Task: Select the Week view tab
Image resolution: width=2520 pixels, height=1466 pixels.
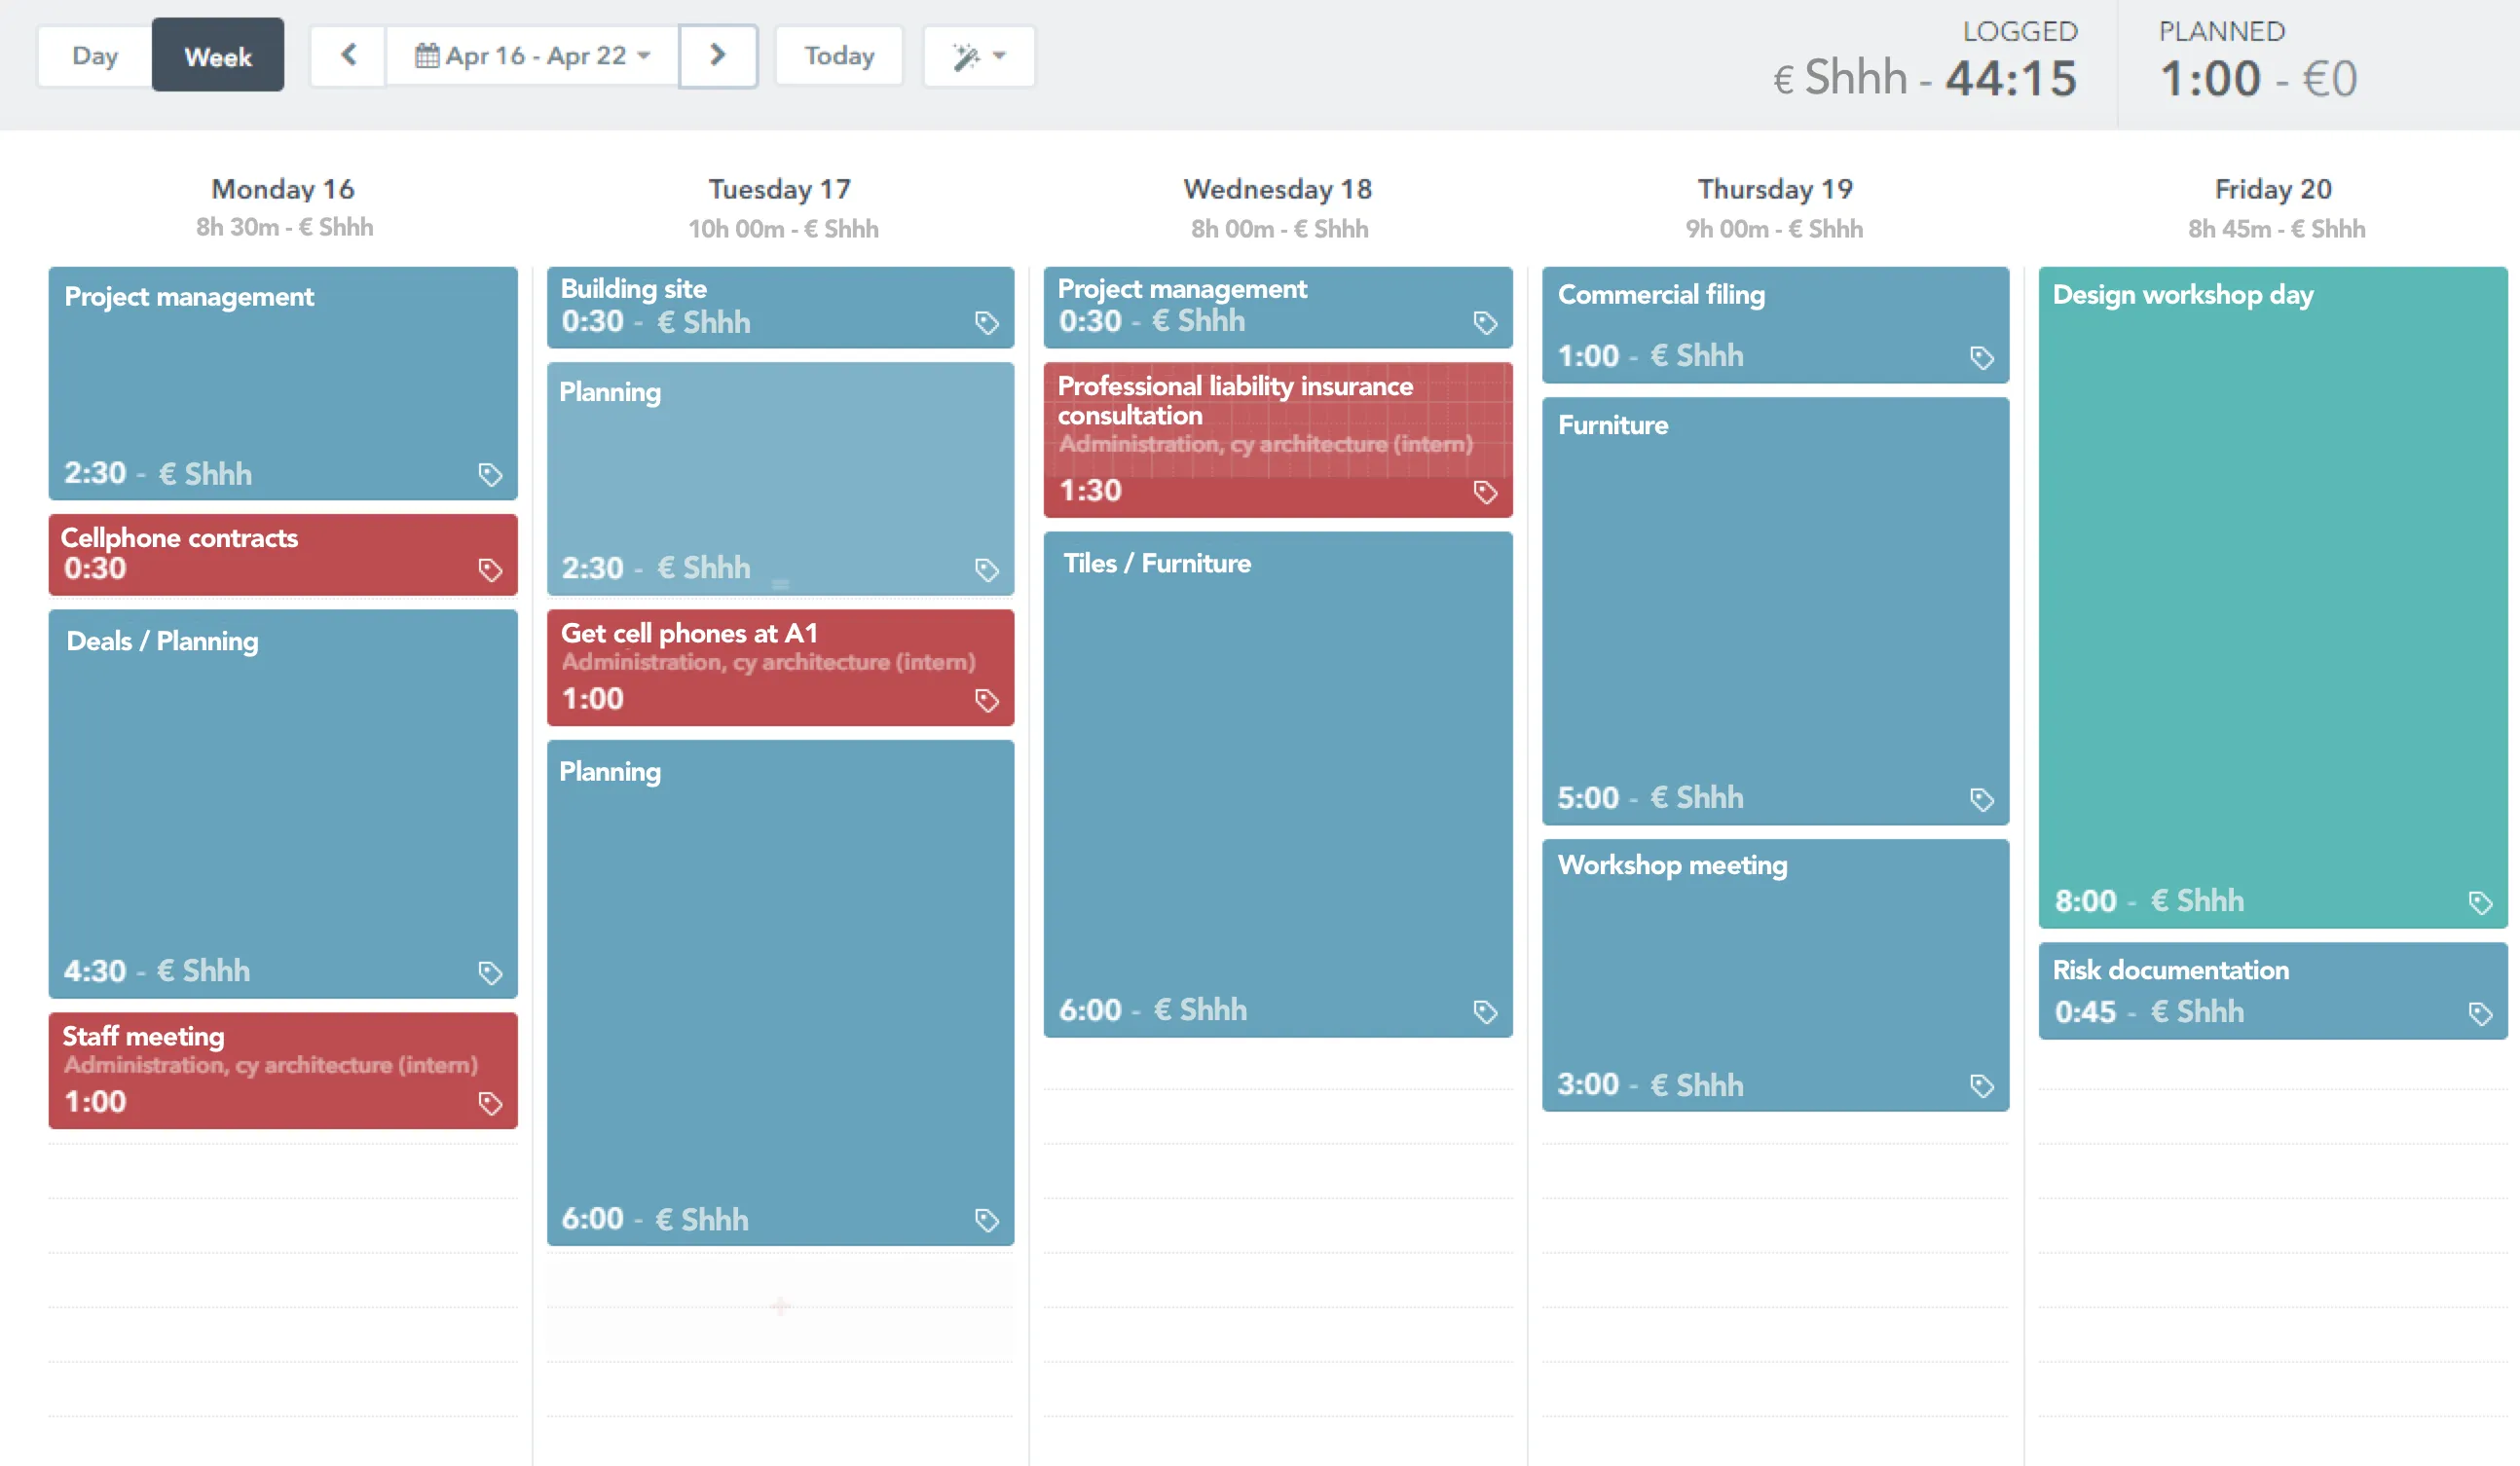Action: pyautogui.click(x=217, y=56)
